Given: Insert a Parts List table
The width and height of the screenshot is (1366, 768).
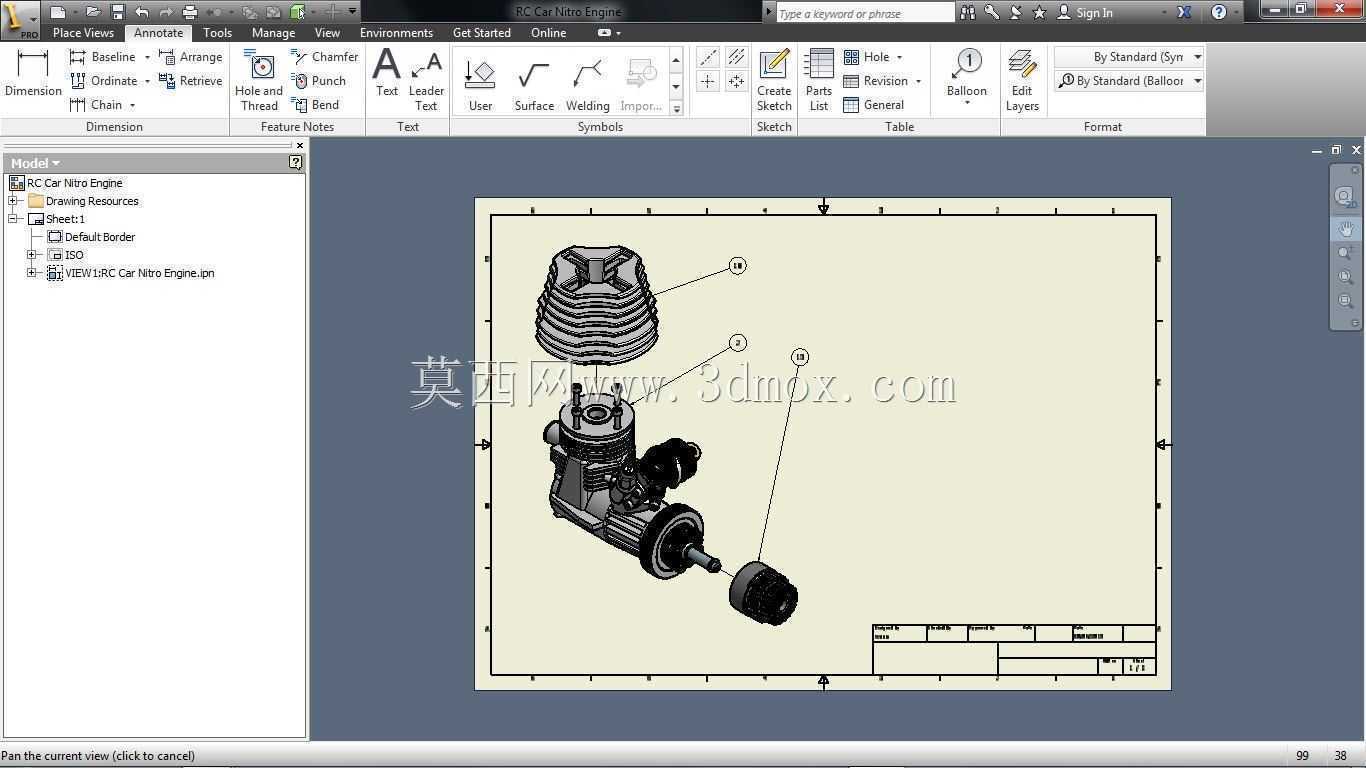Looking at the screenshot, I should (x=819, y=81).
